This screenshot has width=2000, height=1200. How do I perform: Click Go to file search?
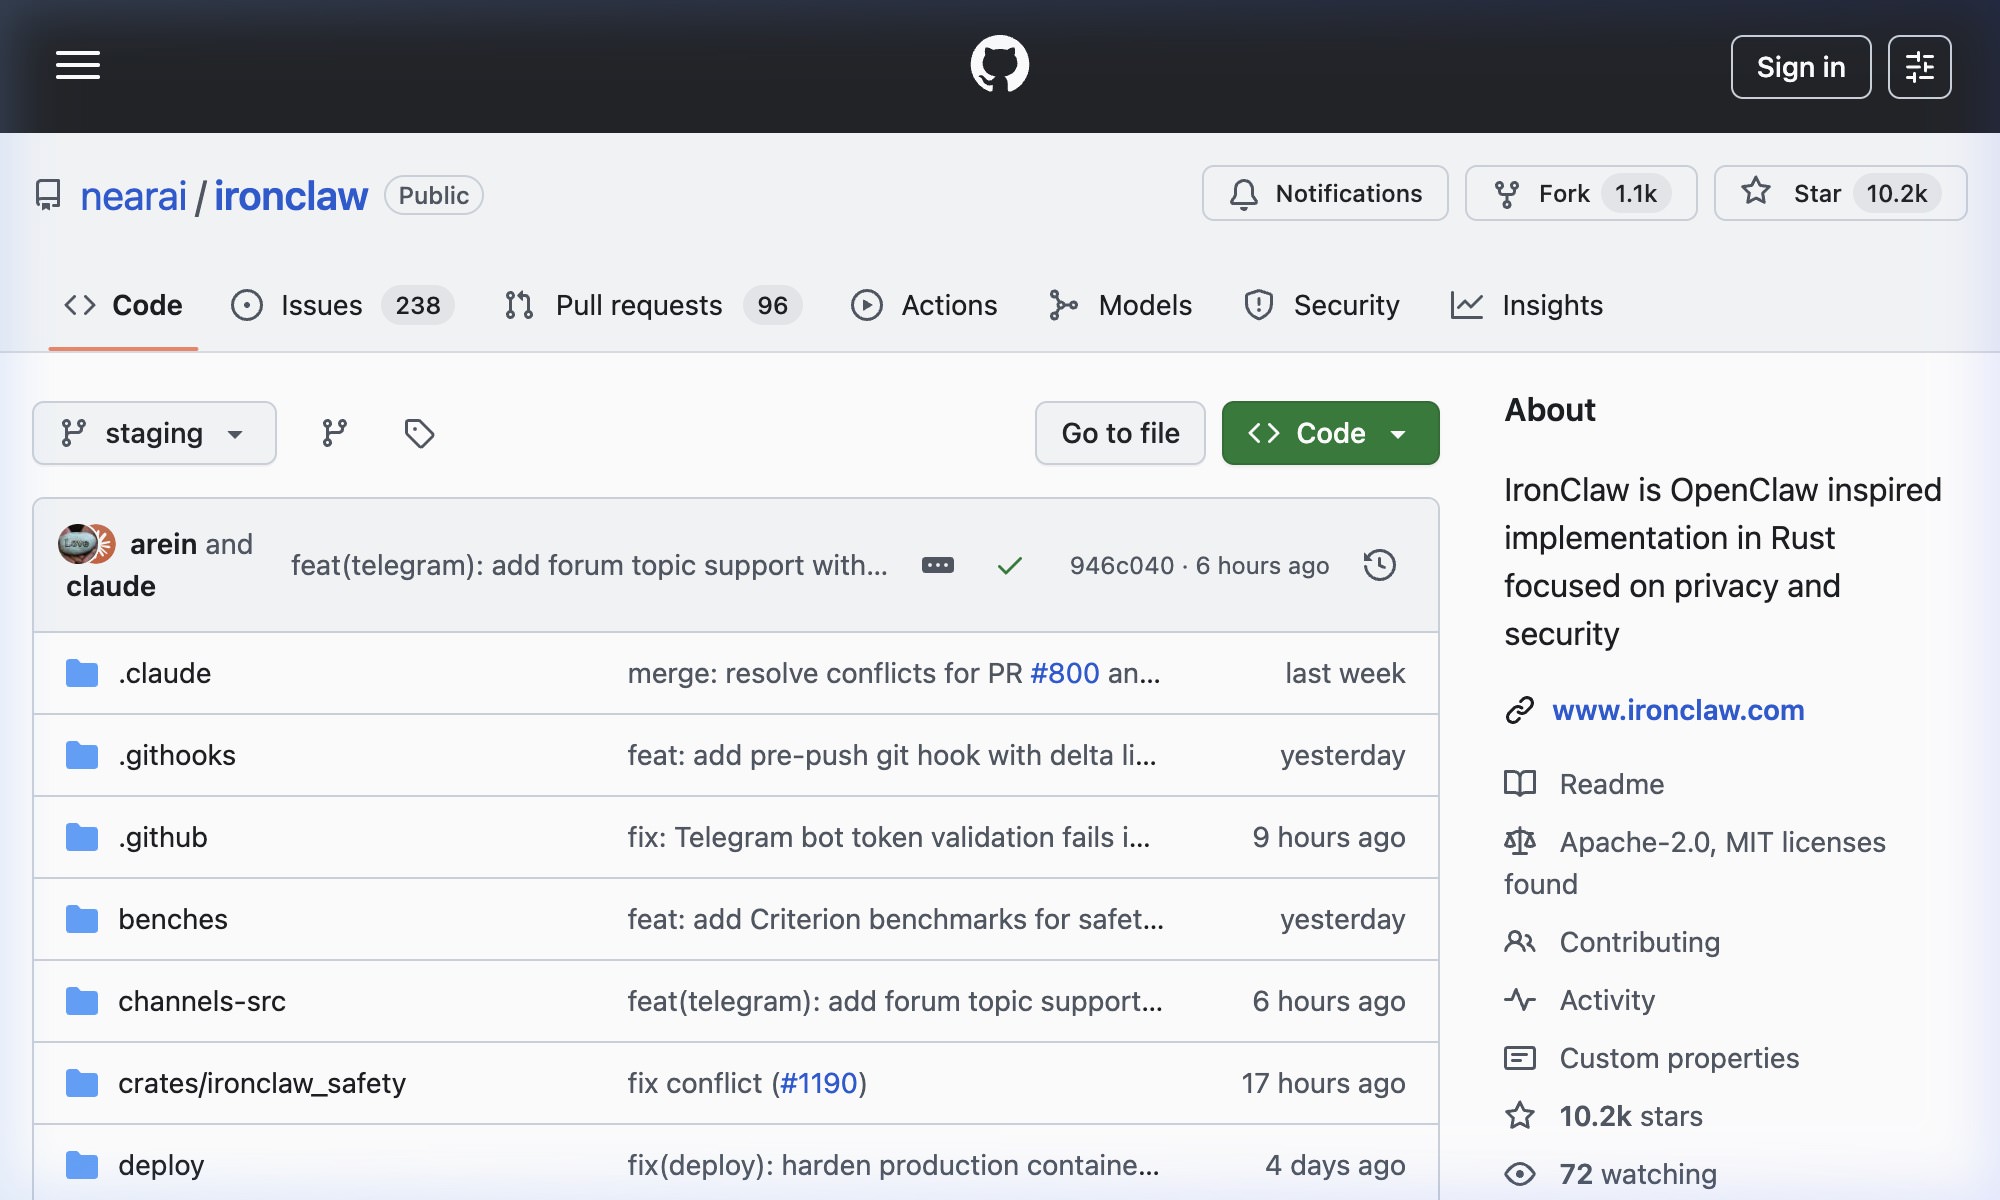tap(1120, 433)
